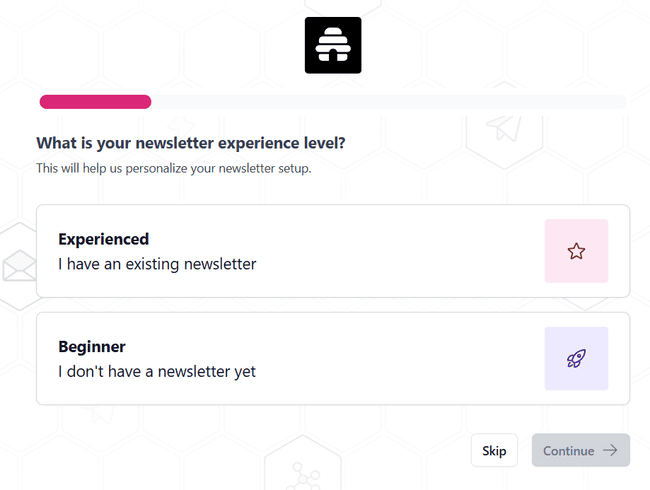Screen dimensions: 650x490
Task: Click the rocket icon in Beginner card
Action: [x=576, y=358]
